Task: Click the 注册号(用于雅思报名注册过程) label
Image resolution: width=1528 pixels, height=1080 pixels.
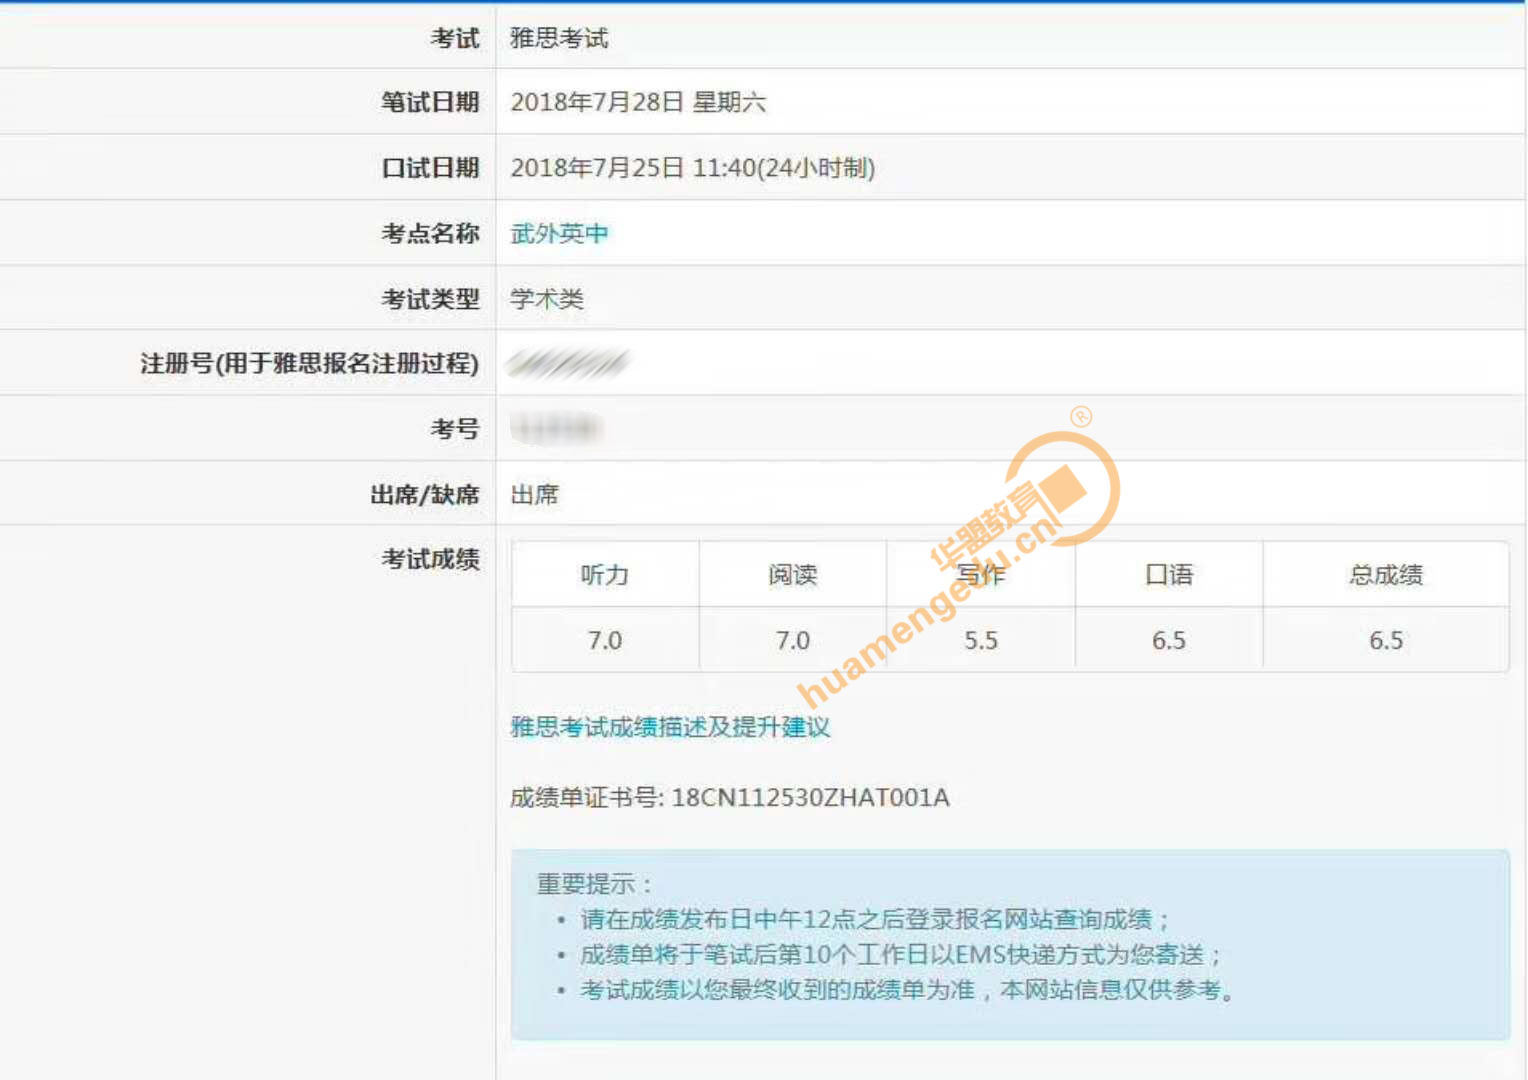Action: coord(310,363)
